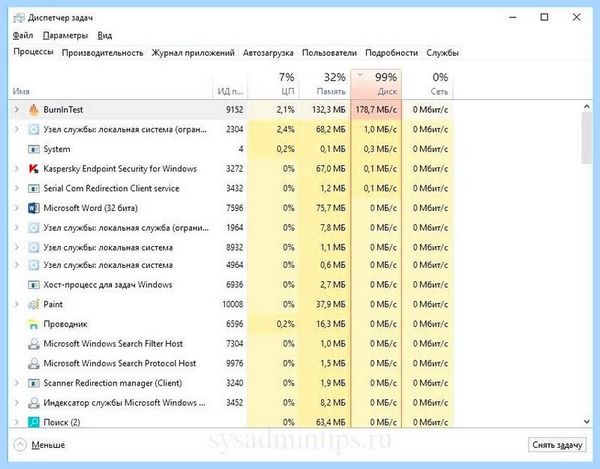Switch to the Производительность tab
This screenshot has width=600, height=469.
pos(103,53)
